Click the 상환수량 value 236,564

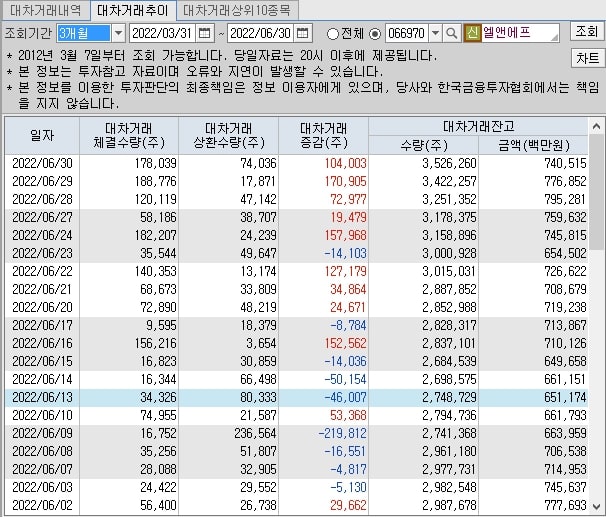(255, 433)
